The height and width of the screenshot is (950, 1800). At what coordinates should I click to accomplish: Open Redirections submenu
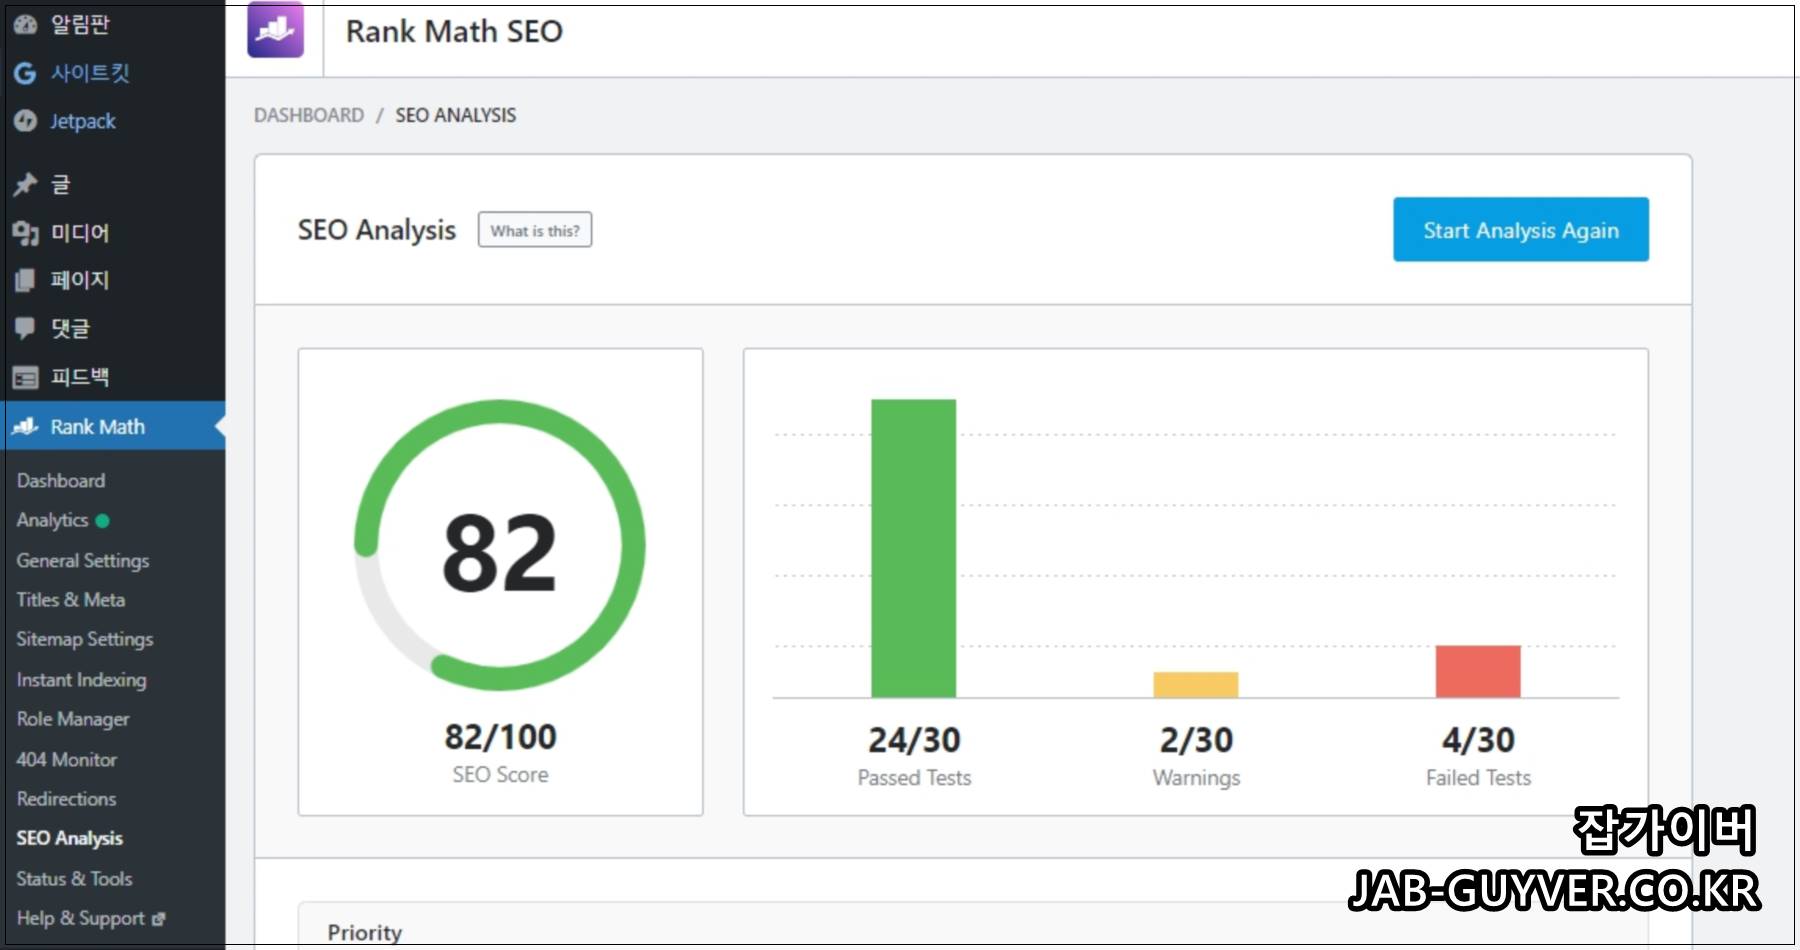[67, 799]
